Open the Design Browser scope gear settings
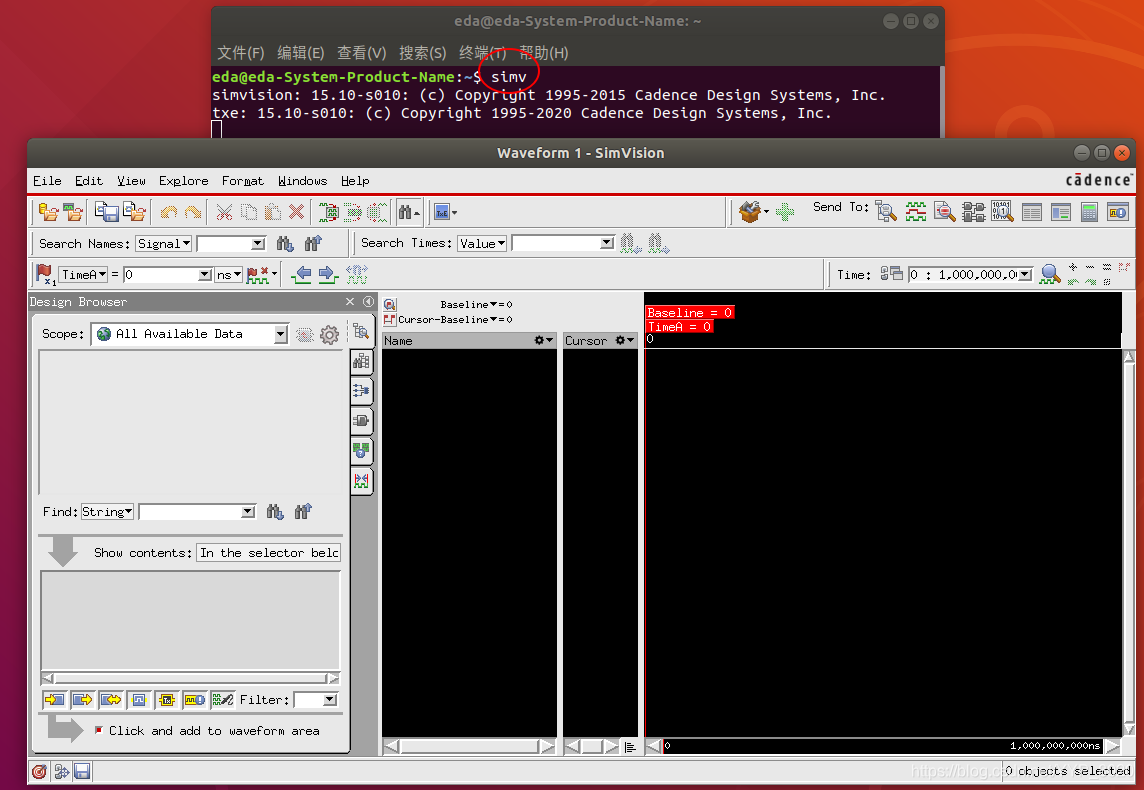The image size is (1144, 790). click(x=330, y=334)
